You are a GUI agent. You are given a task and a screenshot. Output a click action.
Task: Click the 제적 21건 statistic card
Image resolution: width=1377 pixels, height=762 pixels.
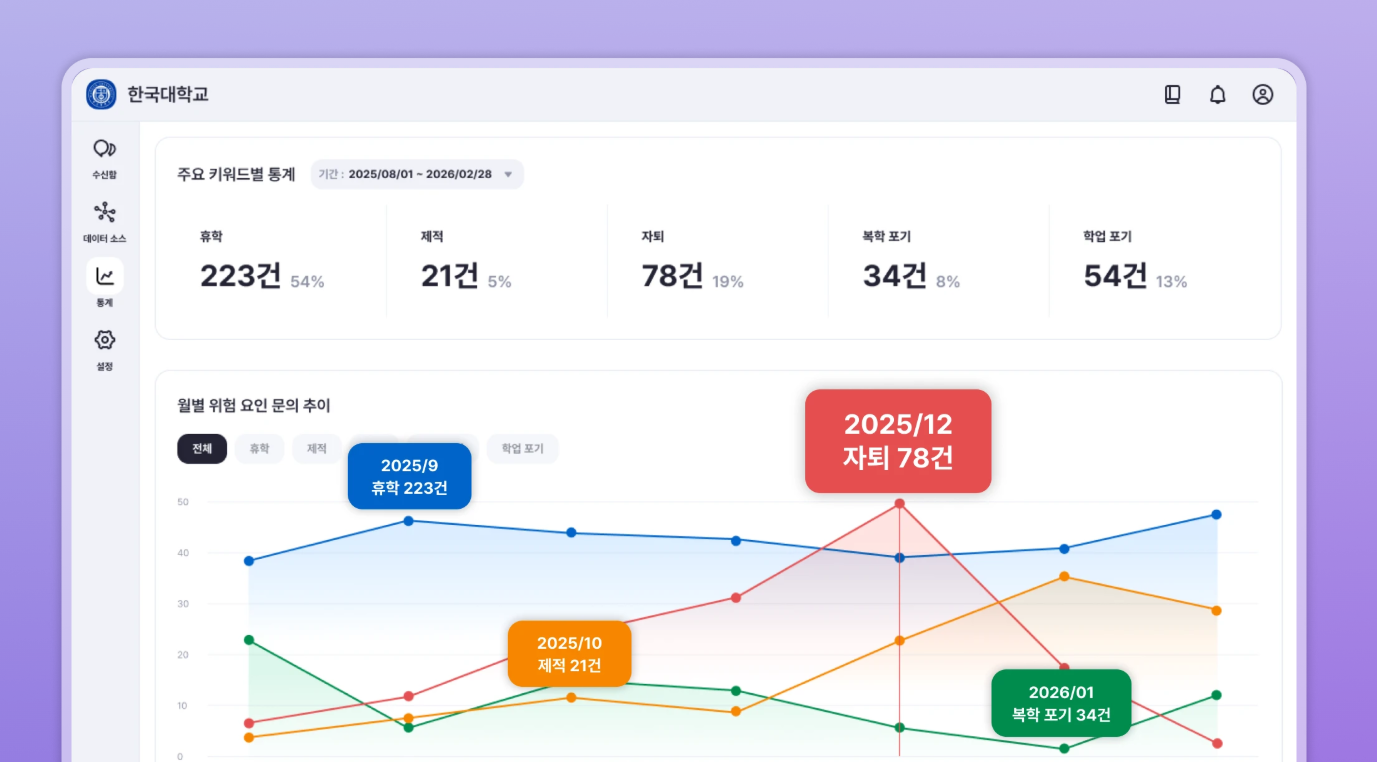pos(497,262)
